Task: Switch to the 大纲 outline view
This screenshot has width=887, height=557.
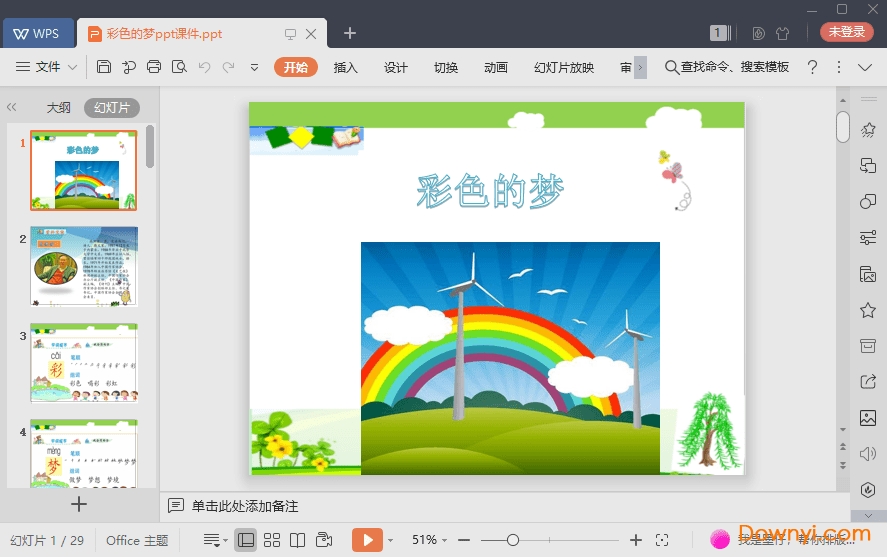Action: pos(58,107)
